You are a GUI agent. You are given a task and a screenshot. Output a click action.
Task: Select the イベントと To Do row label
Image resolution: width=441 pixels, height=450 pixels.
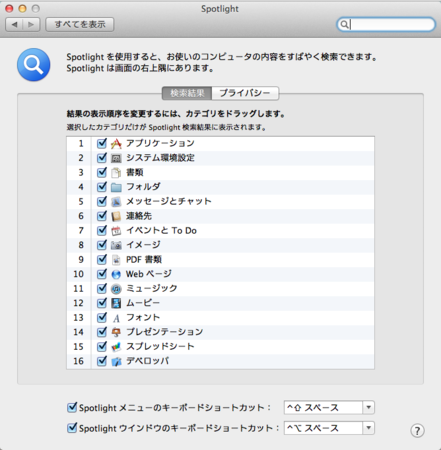pos(161,230)
